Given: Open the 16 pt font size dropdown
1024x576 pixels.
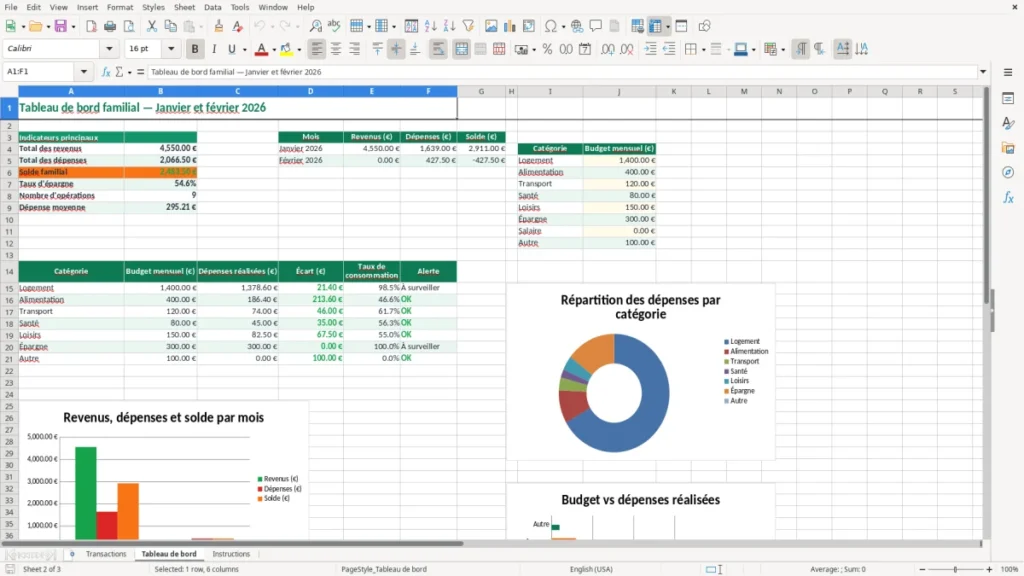Looking at the screenshot, I should pyautogui.click(x=171, y=48).
